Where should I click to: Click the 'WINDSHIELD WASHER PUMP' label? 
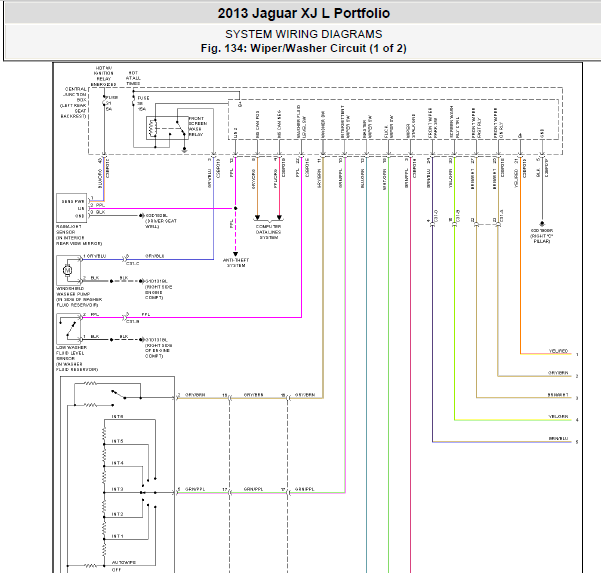click(73, 291)
